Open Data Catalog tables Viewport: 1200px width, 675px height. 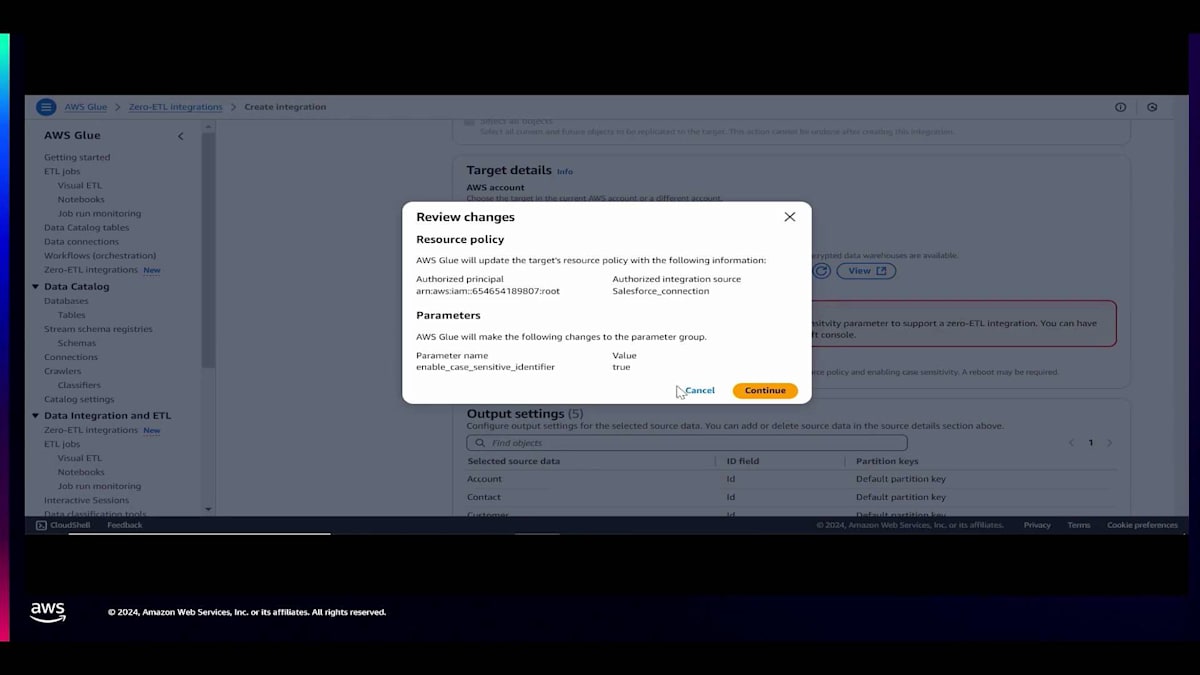(86, 227)
